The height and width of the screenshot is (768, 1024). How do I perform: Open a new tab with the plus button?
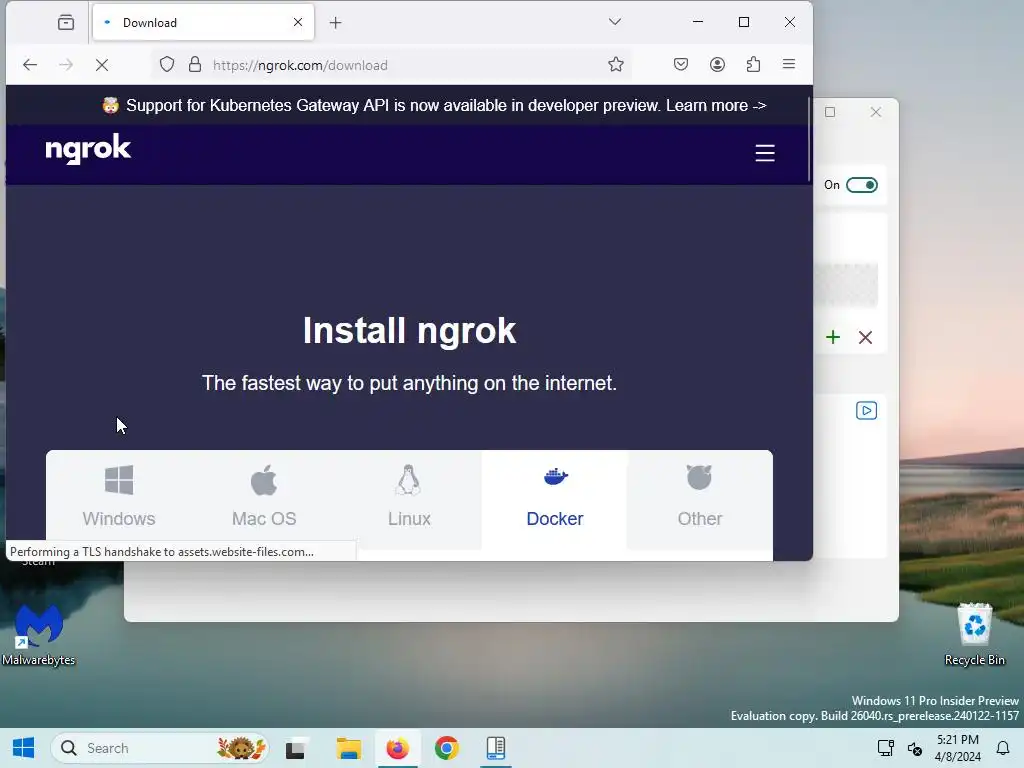[335, 23]
